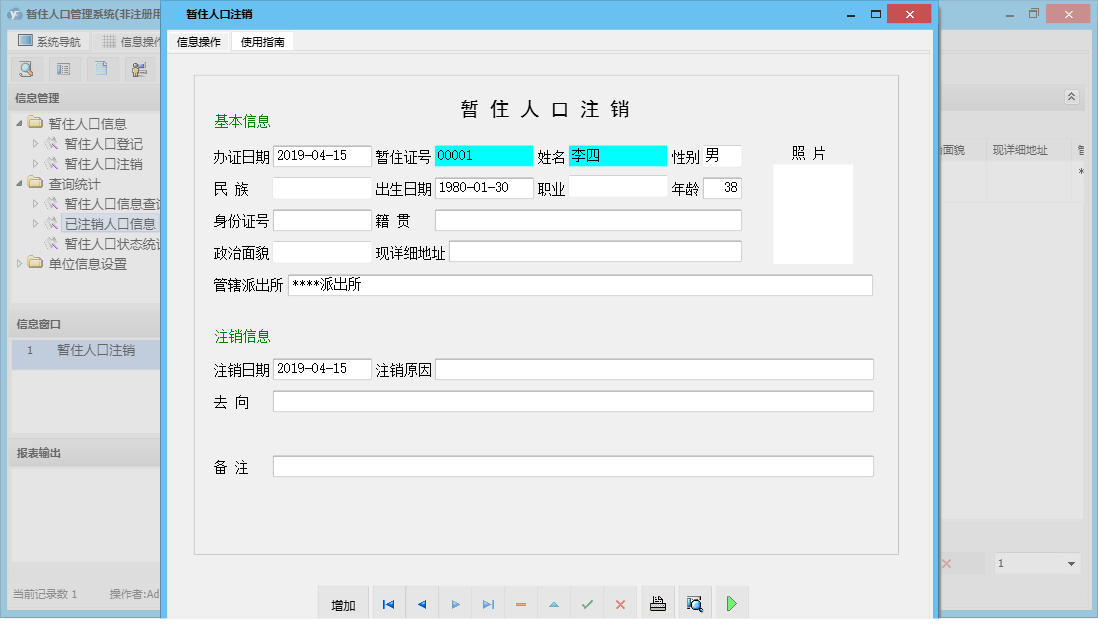Click the green run arrow icon

click(x=731, y=602)
